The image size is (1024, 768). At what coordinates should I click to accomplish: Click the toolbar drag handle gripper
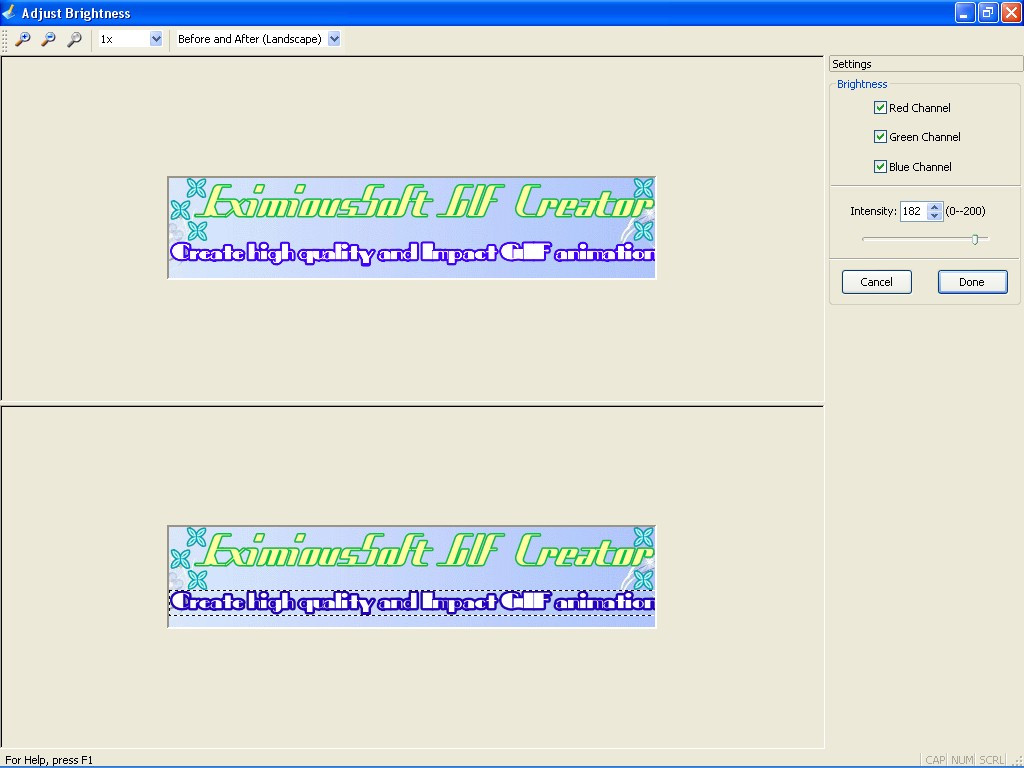(x=5, y=39)
